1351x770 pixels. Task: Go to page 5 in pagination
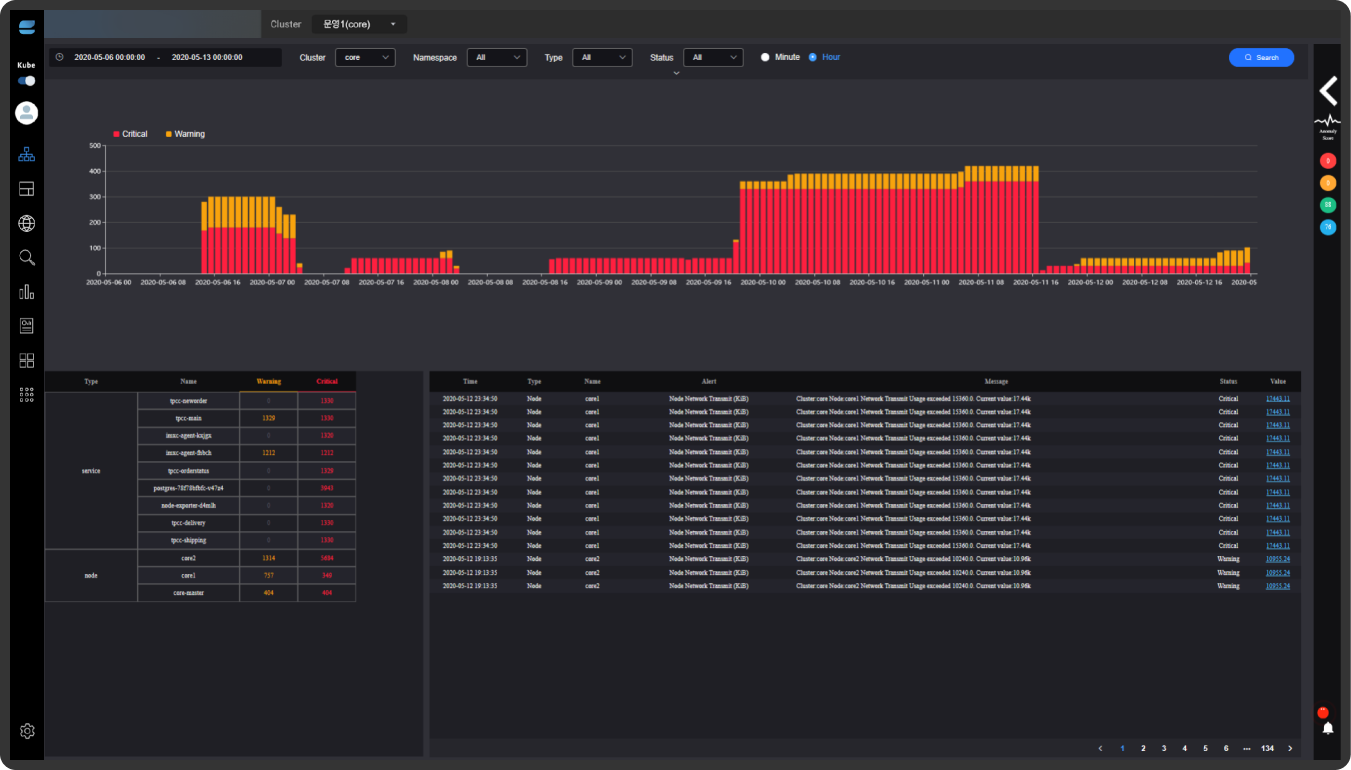pyautogui.click(x=1205, y=748)
